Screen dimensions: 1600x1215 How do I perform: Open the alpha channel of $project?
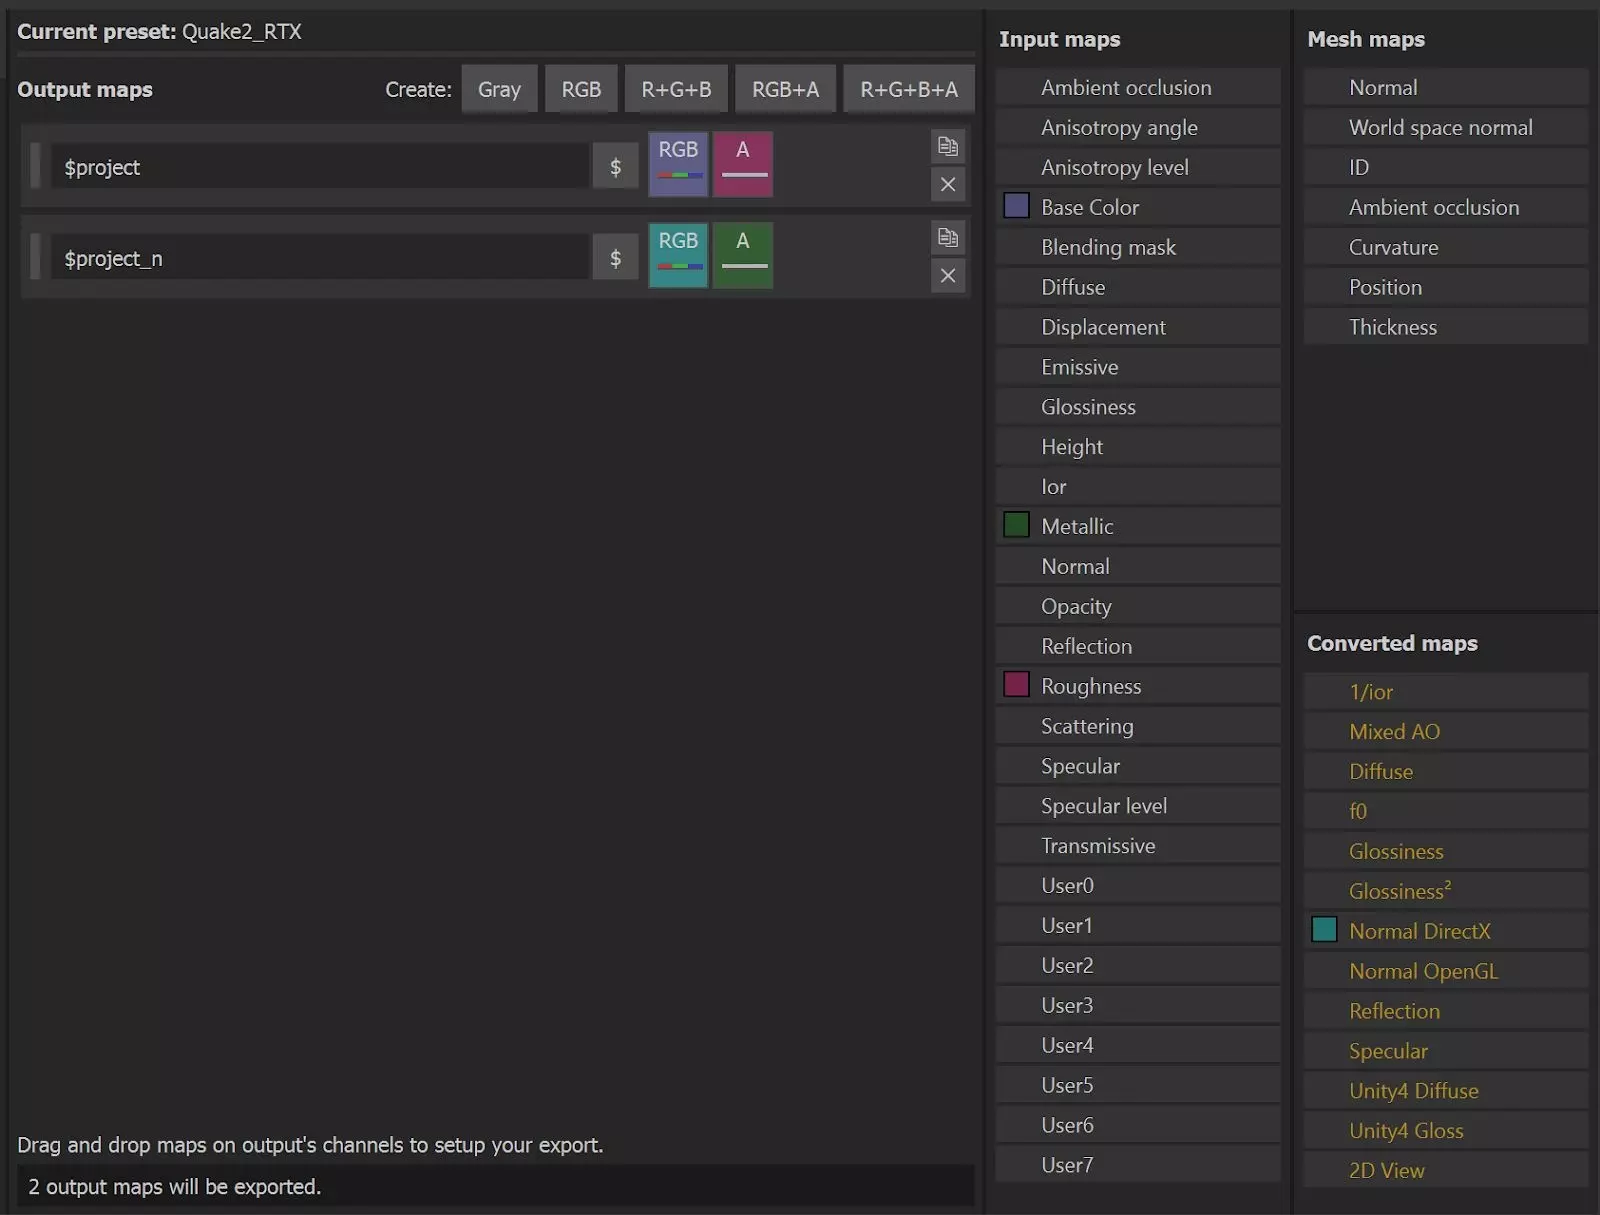(x=742, y=164)
